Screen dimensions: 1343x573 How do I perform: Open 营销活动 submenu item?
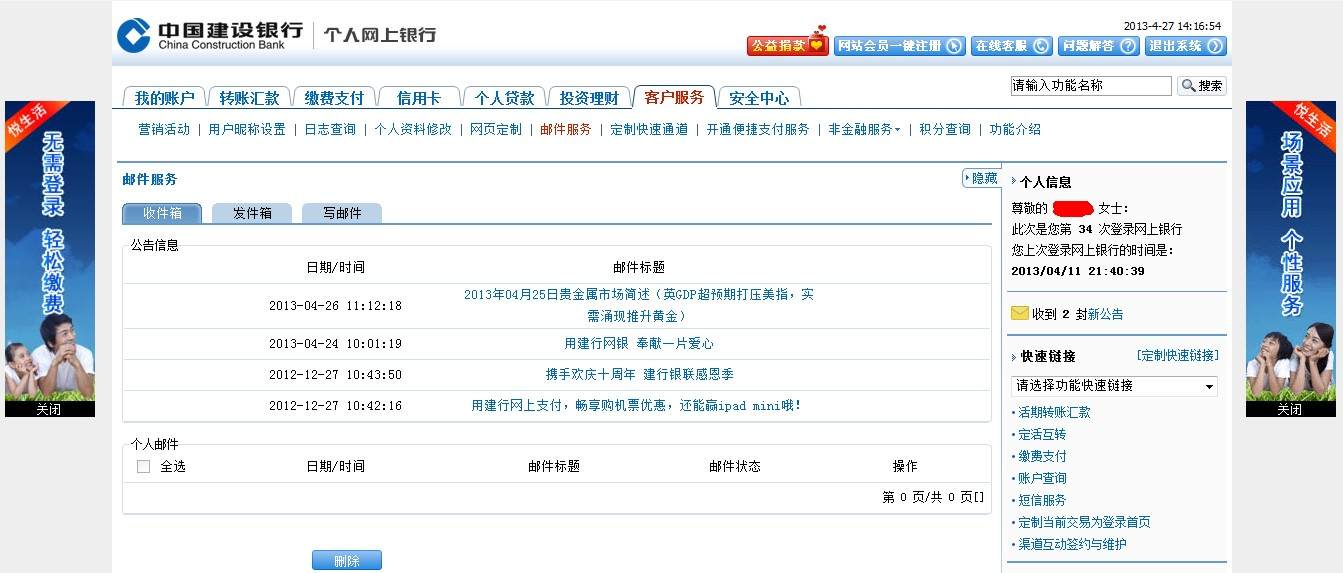[x=164, y=129]
